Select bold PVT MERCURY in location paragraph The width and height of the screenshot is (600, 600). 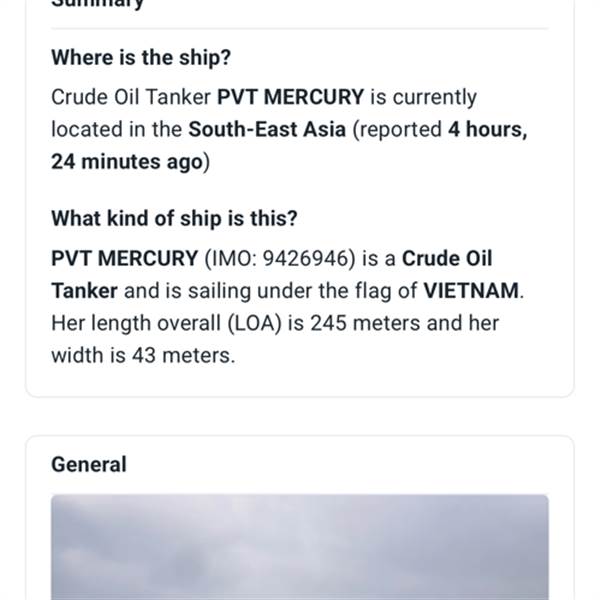291,97
